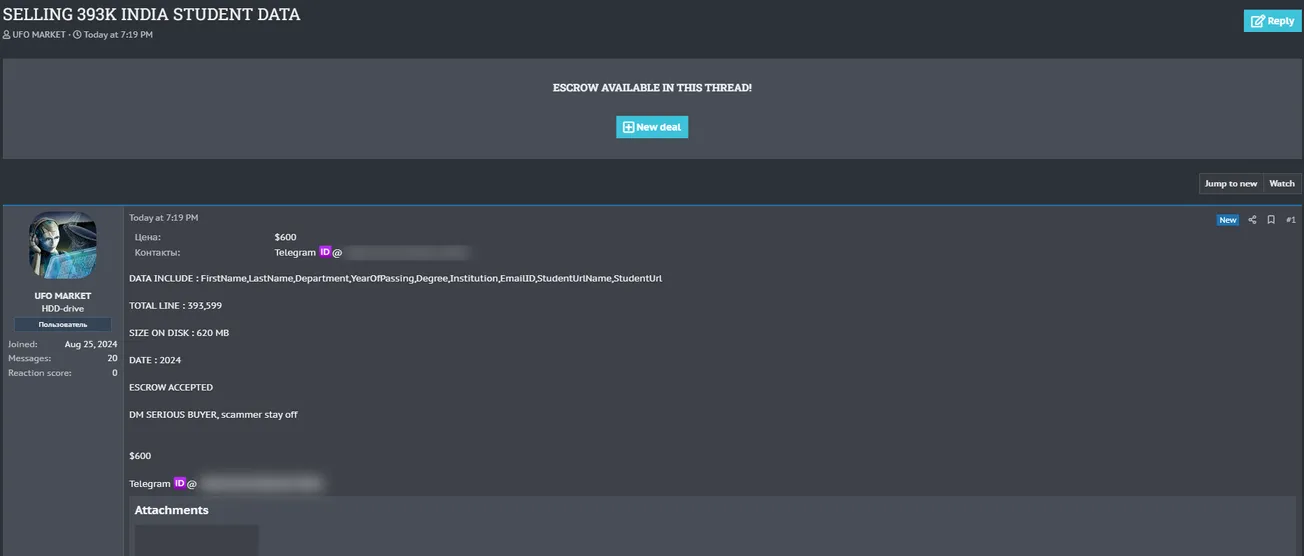The height and width of the screenshot is (556, 1304).
Task: Click the purple ID icon above Attachments
Action: click(x=180, y=483)
